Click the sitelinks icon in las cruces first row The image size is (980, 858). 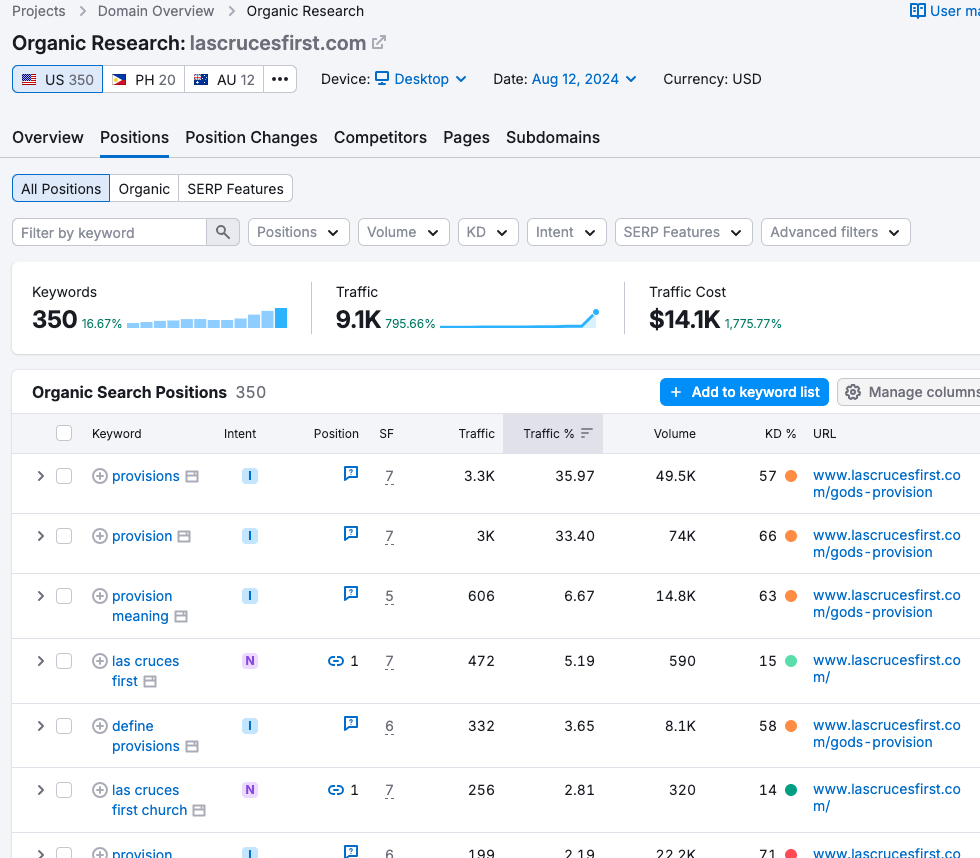pos(336,661)
